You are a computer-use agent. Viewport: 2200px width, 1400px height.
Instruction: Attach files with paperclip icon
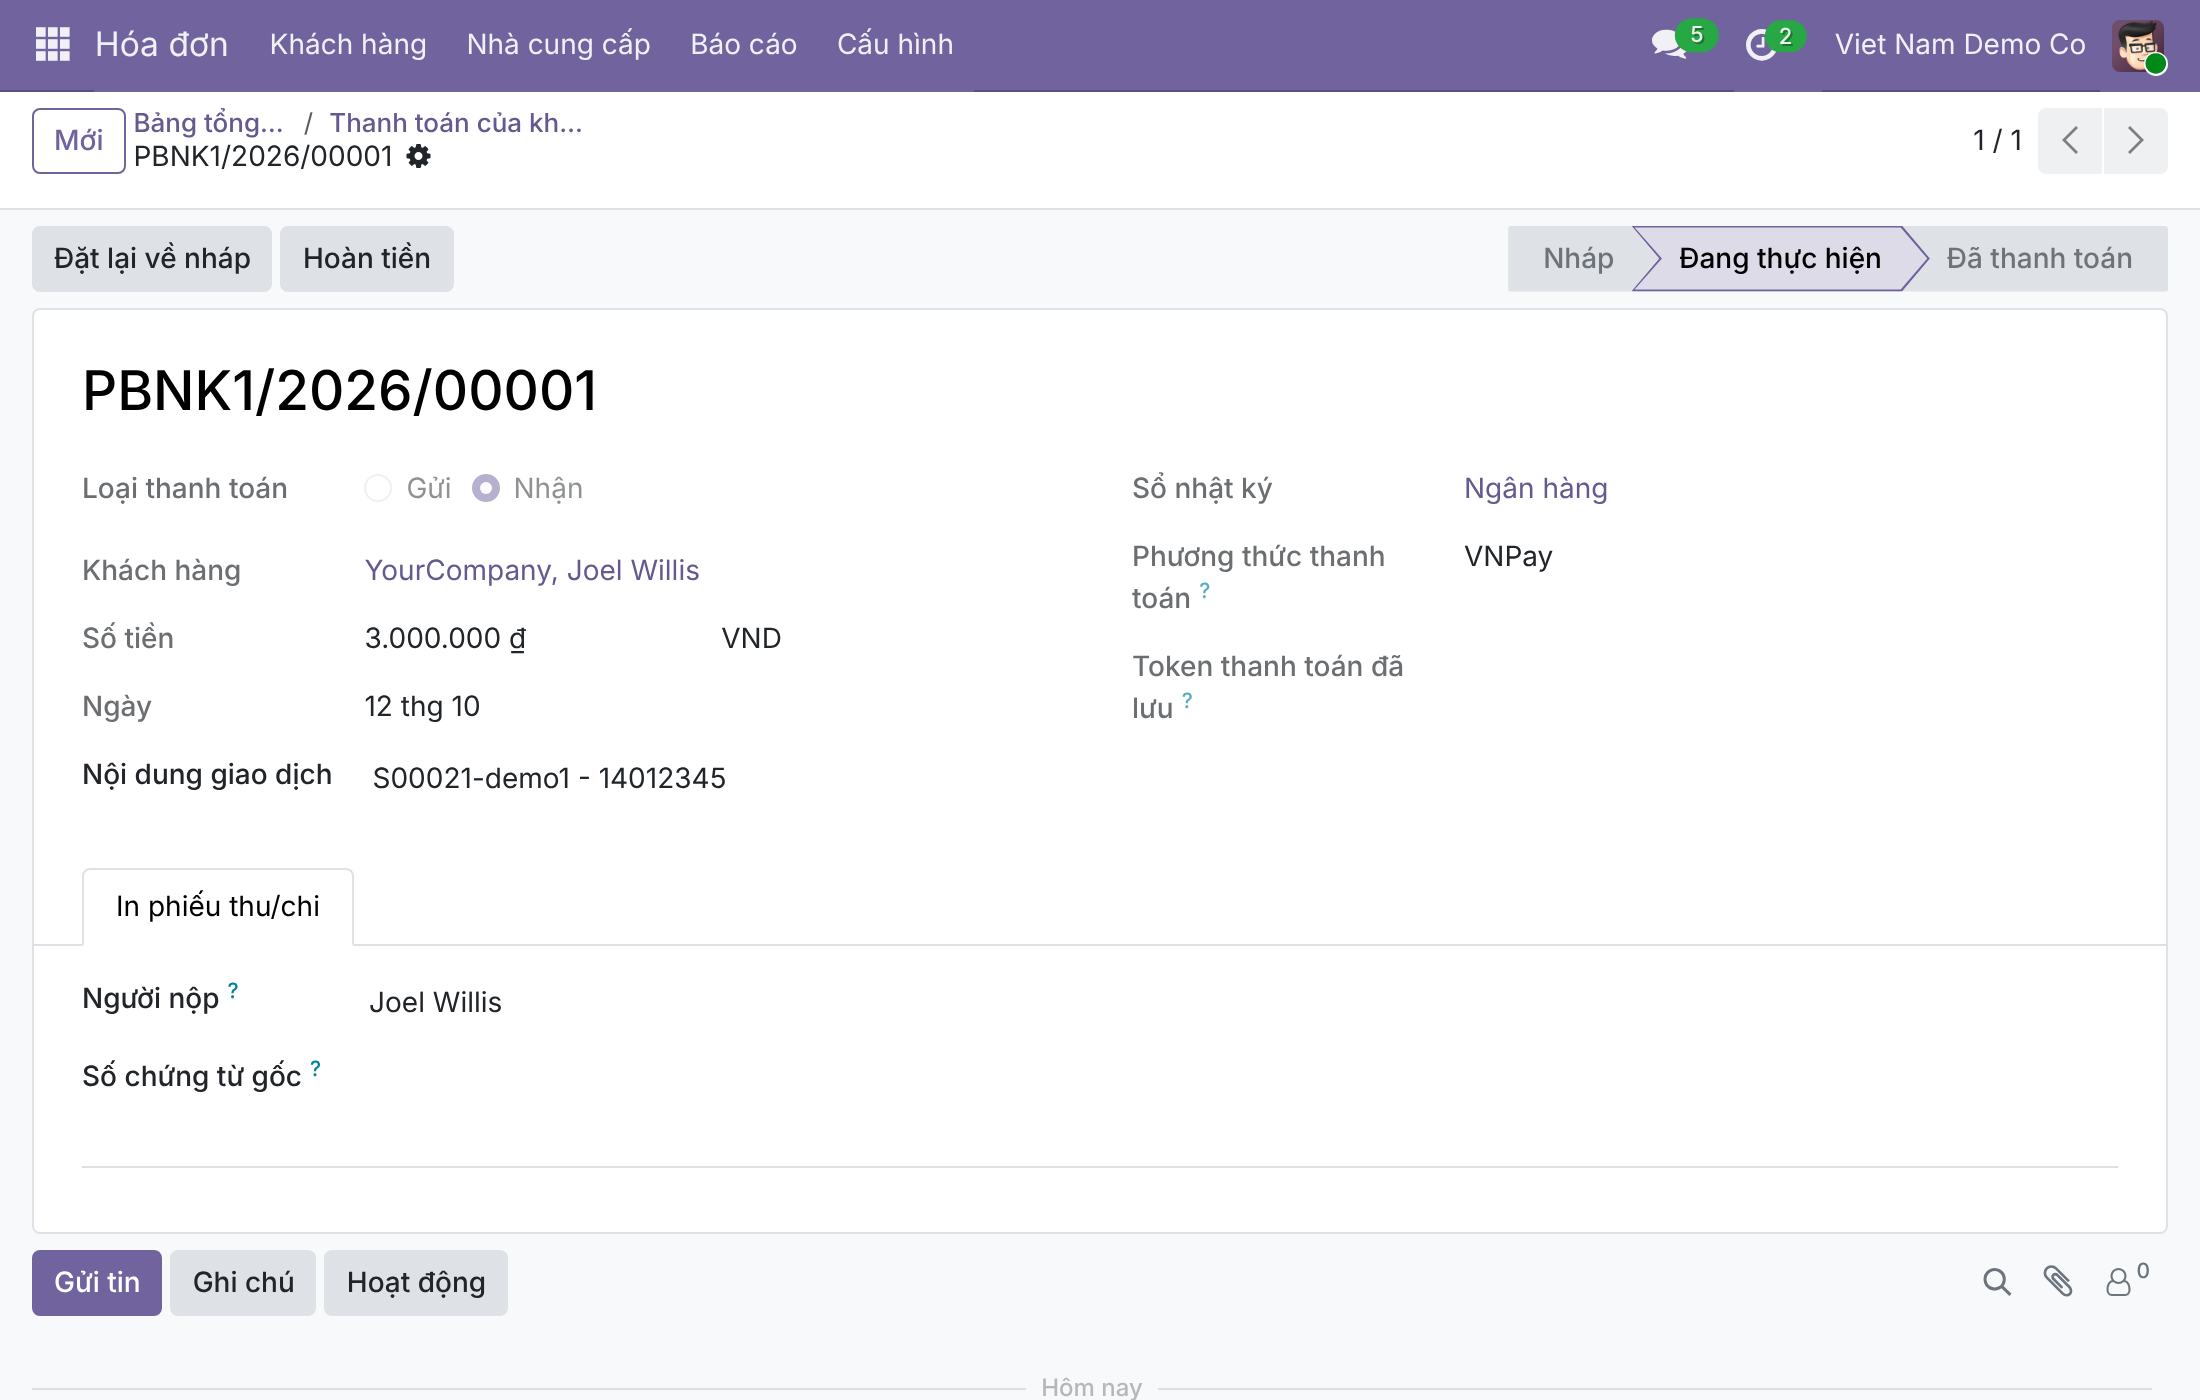tap(2057, 1282)
